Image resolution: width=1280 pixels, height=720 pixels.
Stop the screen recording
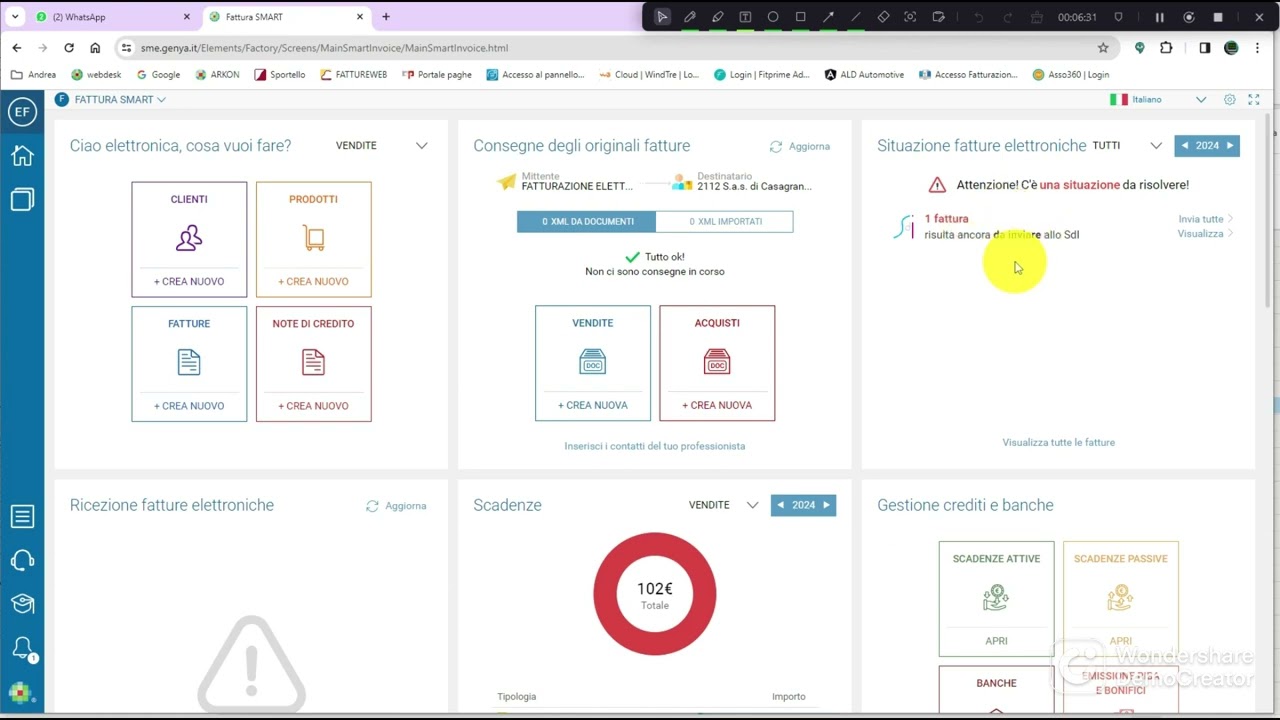point(1218,17)
